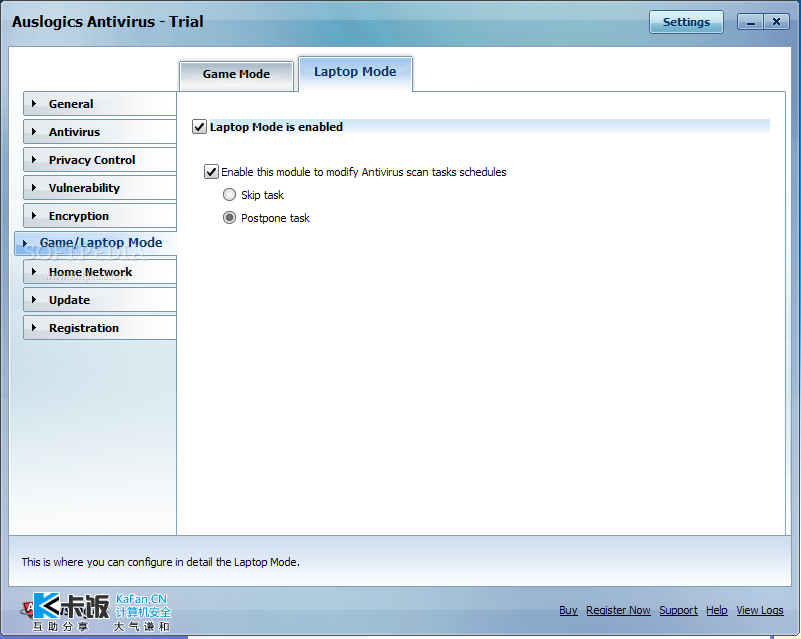Open the General settings section
This screenshot has height=639, width=801.
tap(100, 104)
